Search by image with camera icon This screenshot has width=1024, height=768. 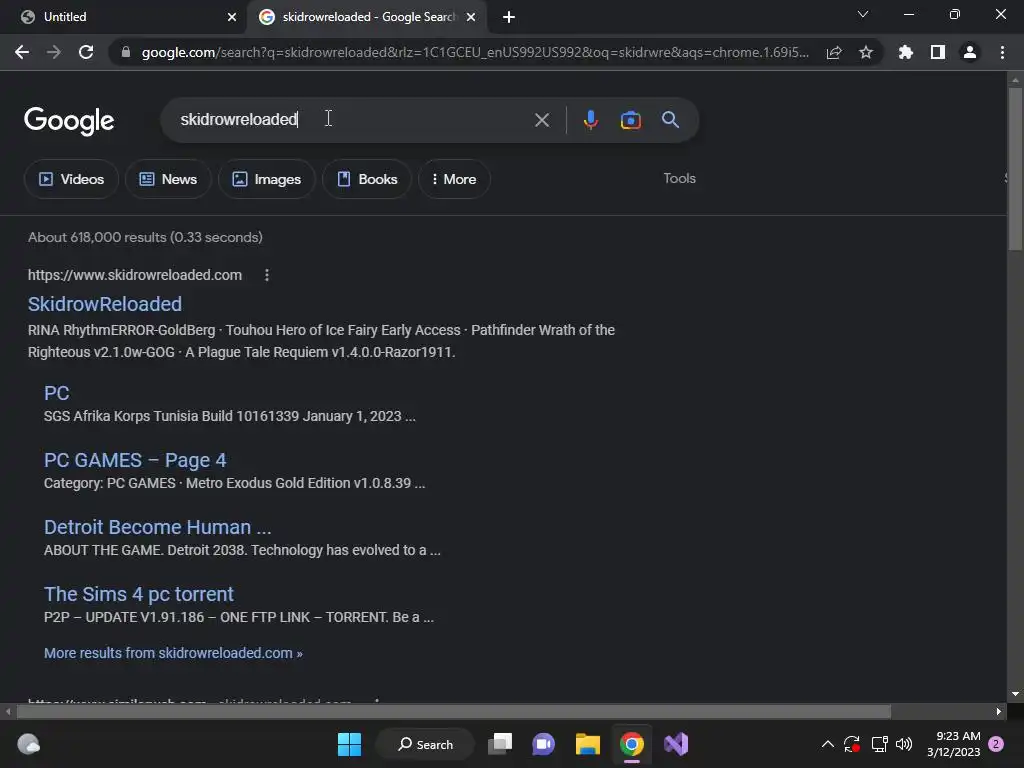tap(630, 120)
